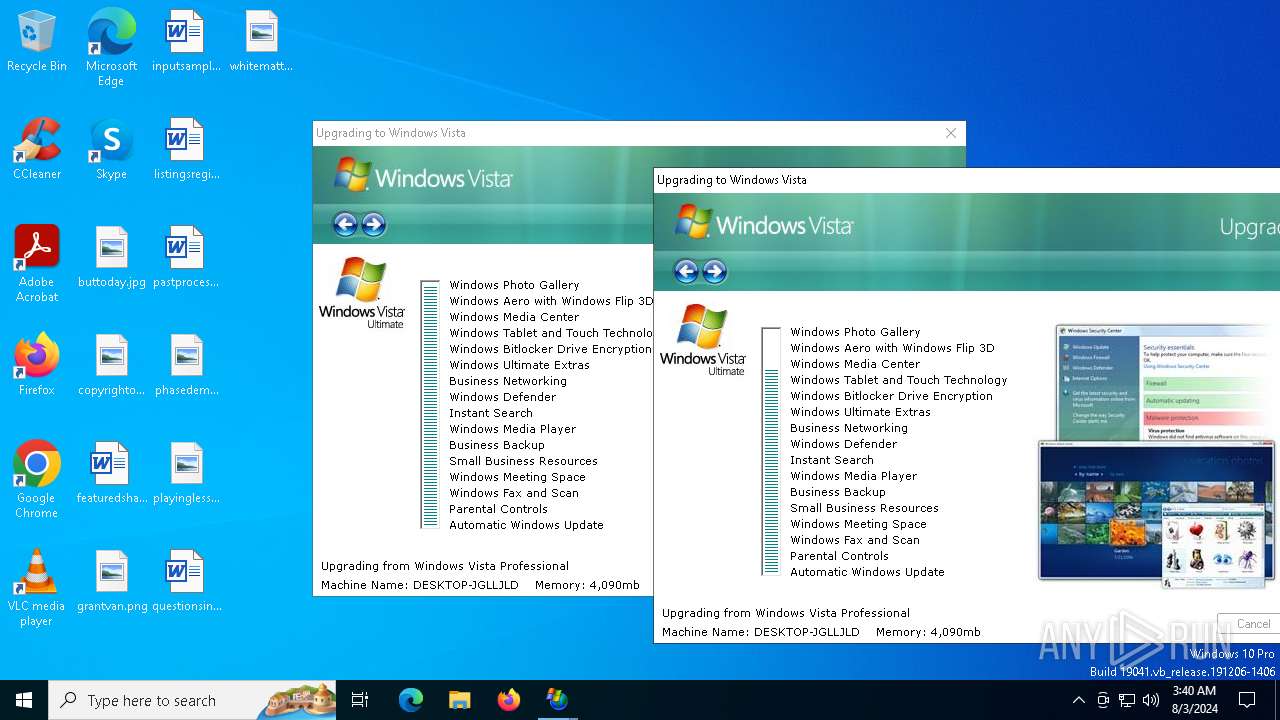1280x720 pixels.
Task: Click 'Upgrading from Windows Vista Professional' in front window
Action: click(786, 613)
